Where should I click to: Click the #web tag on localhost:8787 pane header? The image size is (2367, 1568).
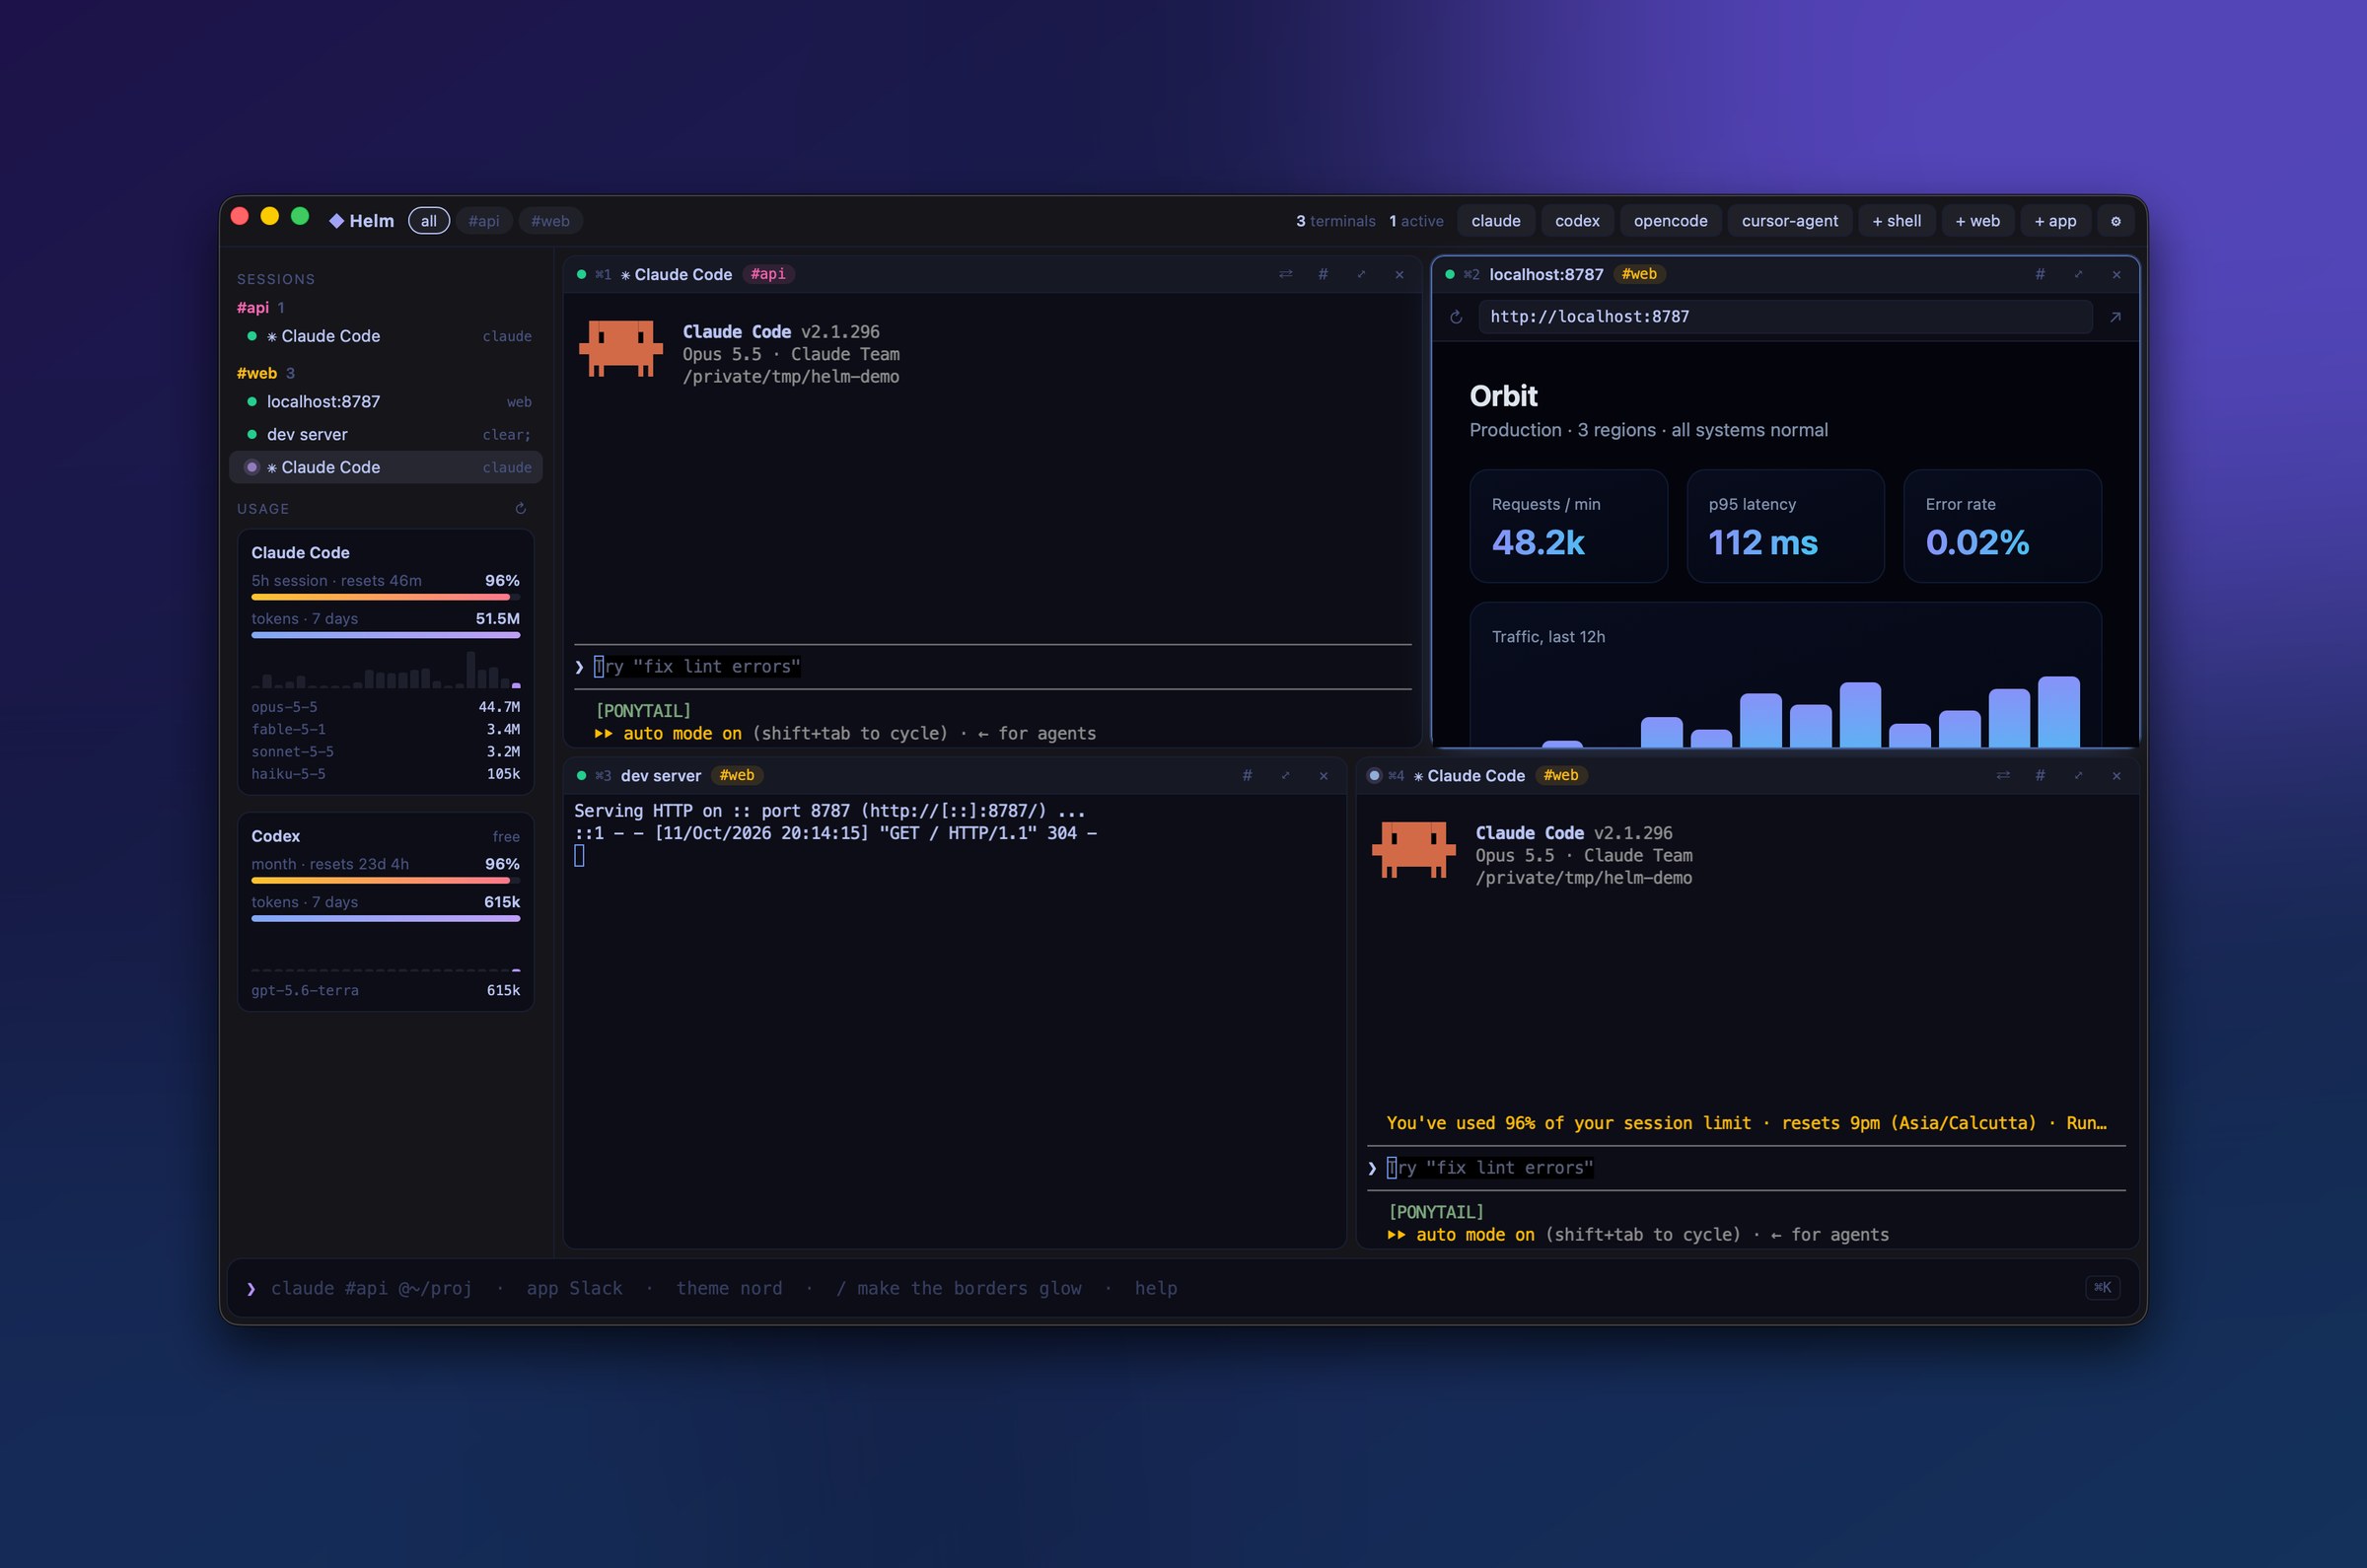point(1639,274)
